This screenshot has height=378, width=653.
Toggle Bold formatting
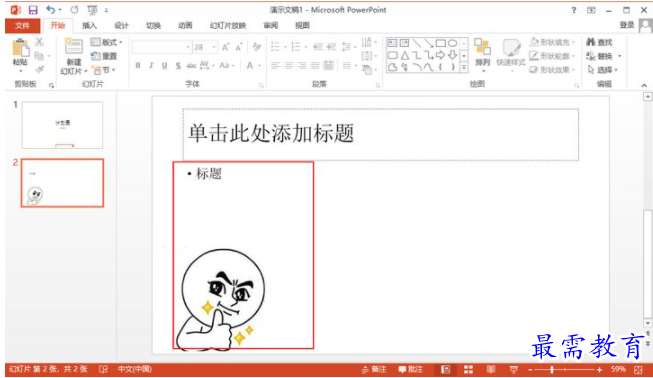tap(138, 65)
